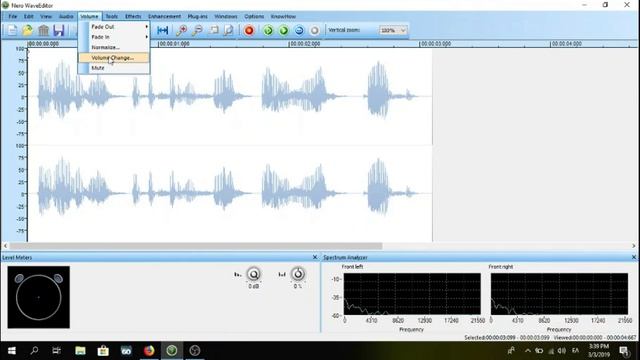Screen dimensions: 640x360
Task: Expand the Fade Out submenu
Action: (x=114, y=27)
